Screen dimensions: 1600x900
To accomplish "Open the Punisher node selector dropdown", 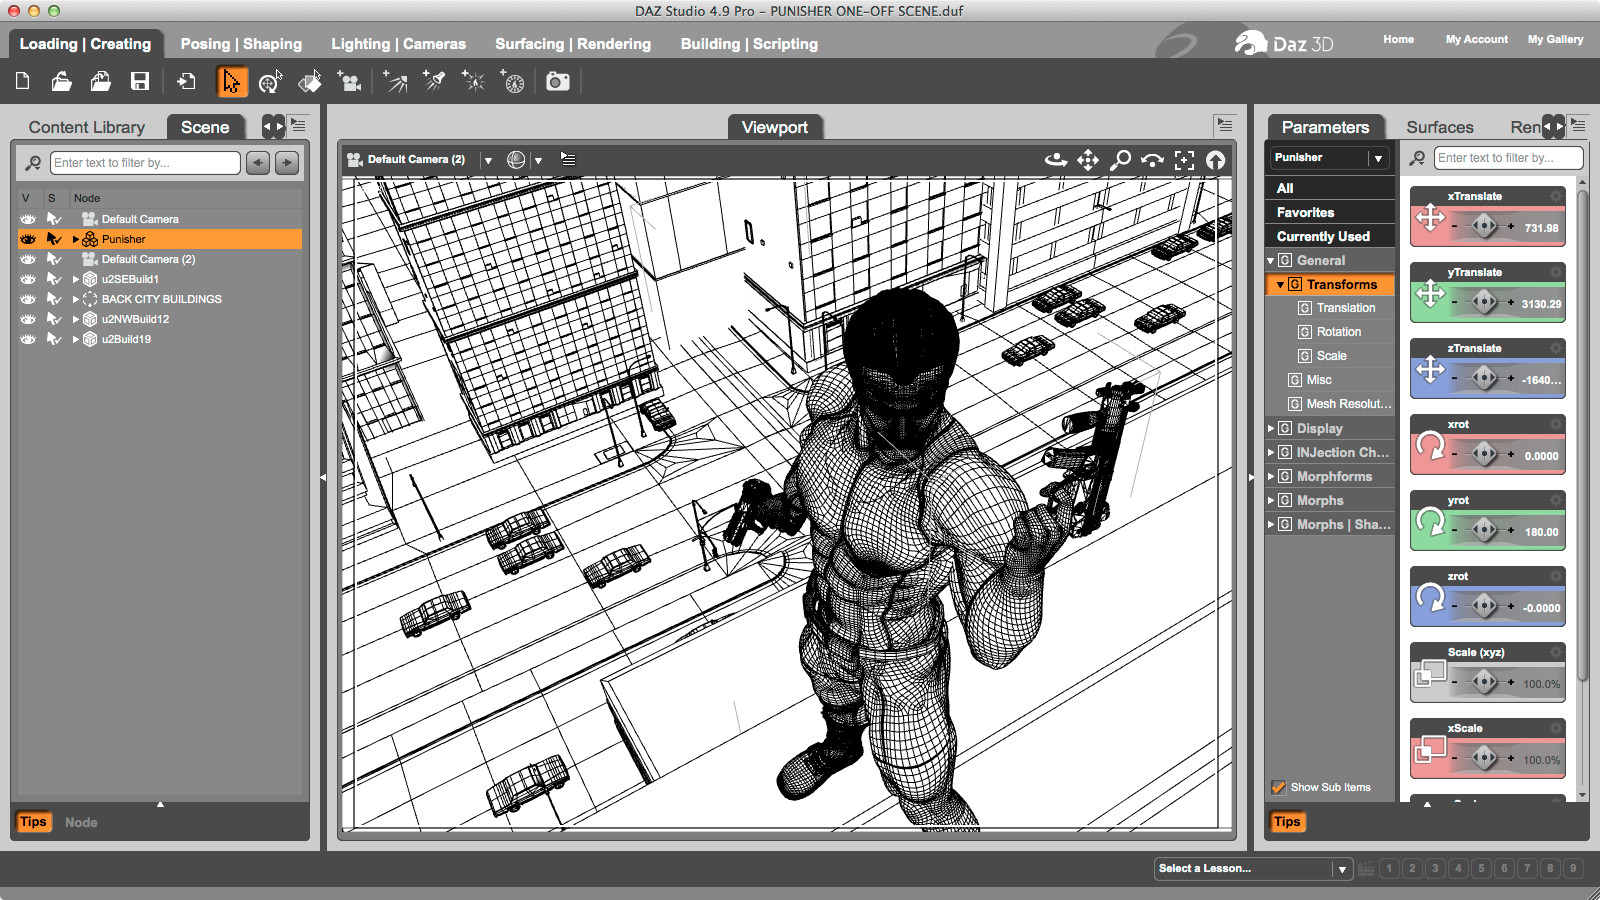I will [x=1378, y=158].
